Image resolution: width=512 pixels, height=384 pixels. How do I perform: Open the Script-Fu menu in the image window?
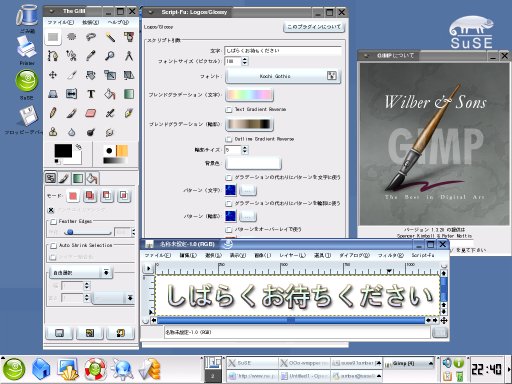click(x=423, y=255)
